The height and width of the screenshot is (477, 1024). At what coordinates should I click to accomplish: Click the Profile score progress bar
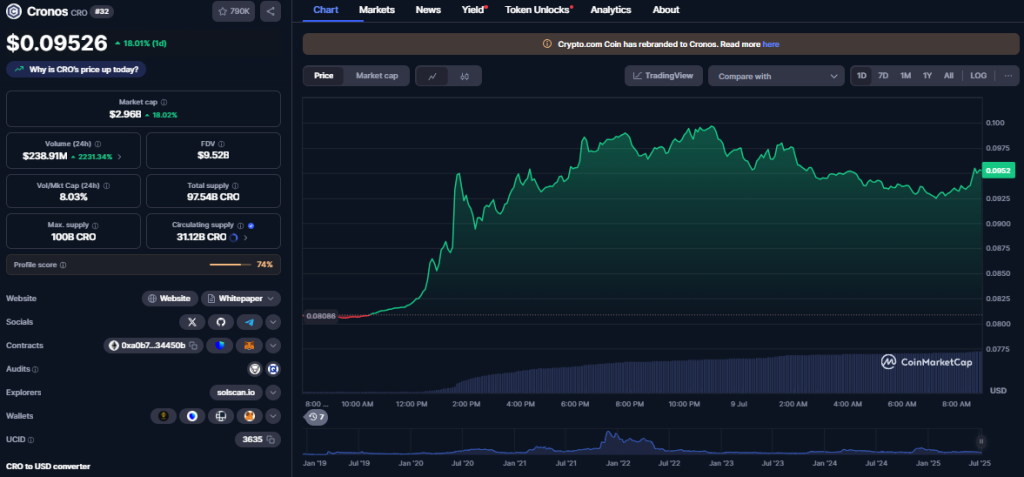coord(230,265)
